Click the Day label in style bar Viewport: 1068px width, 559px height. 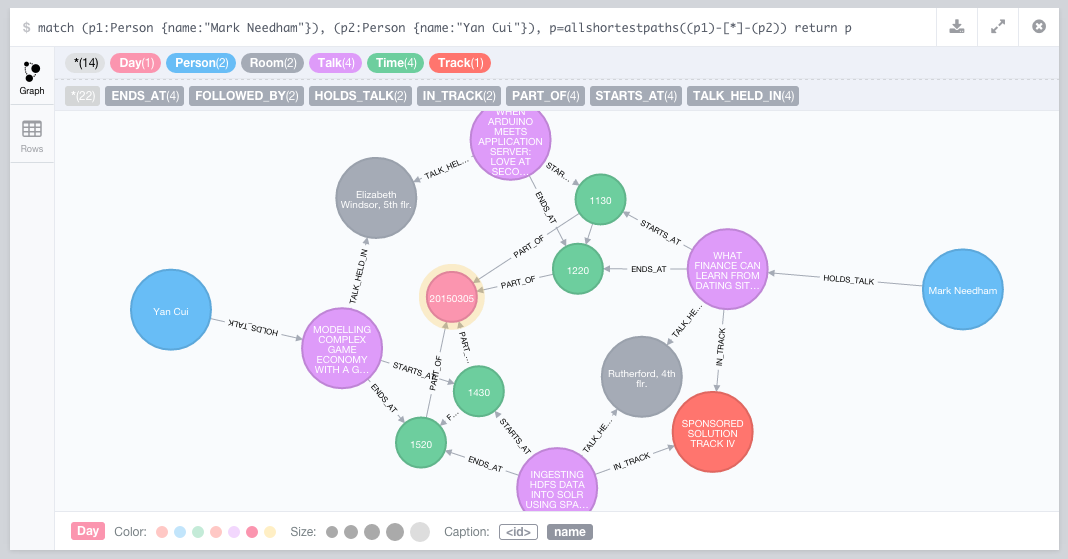coord(88,532)
